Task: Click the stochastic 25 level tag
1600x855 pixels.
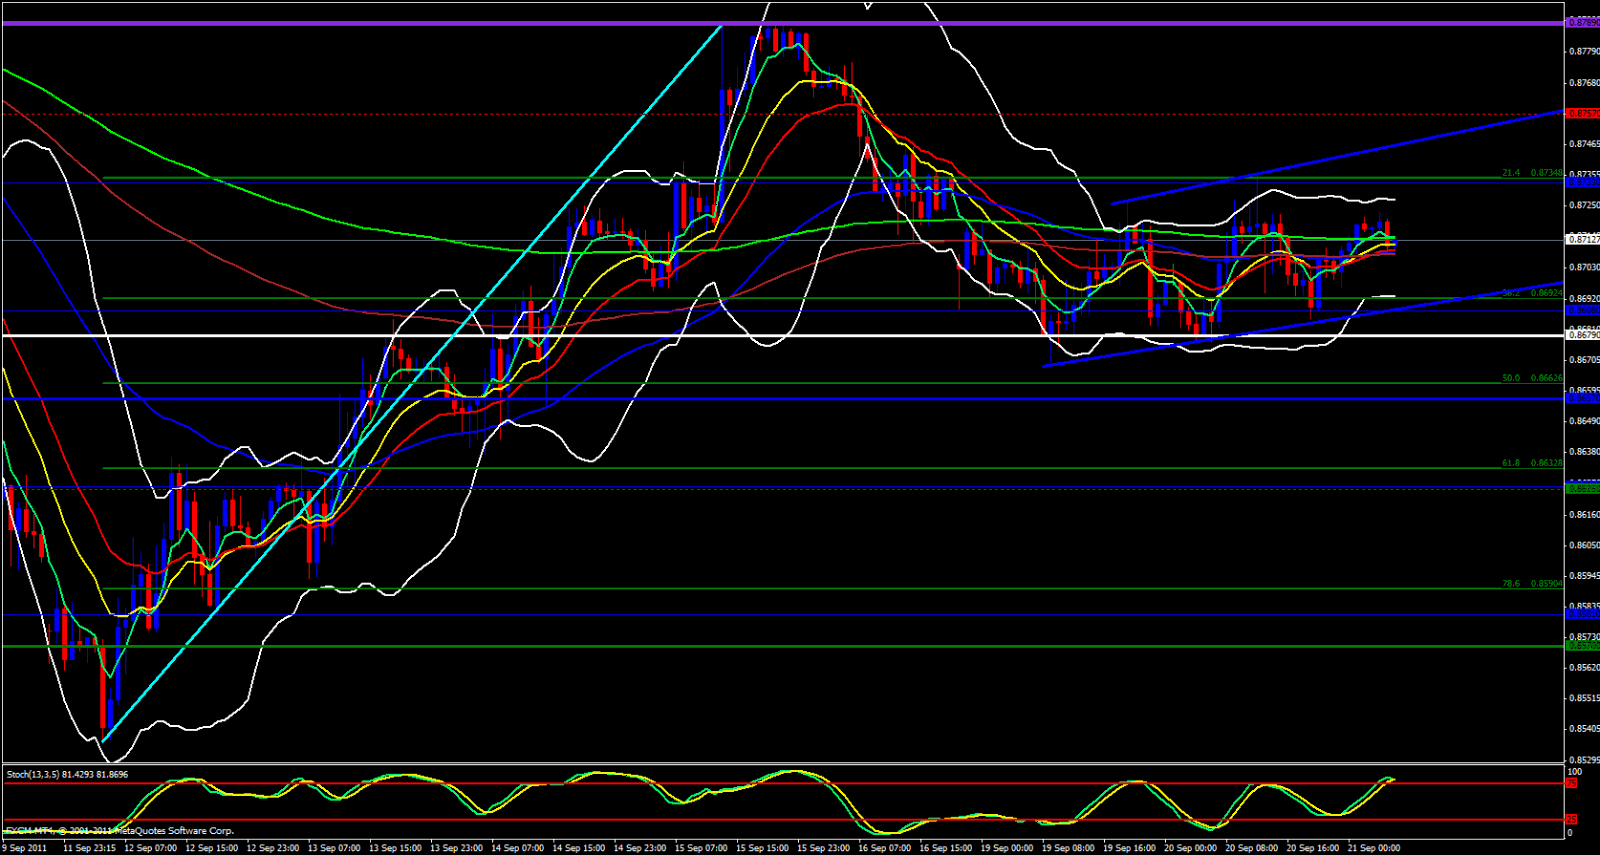Action: pyautogui.click(x=1571, y=820)
